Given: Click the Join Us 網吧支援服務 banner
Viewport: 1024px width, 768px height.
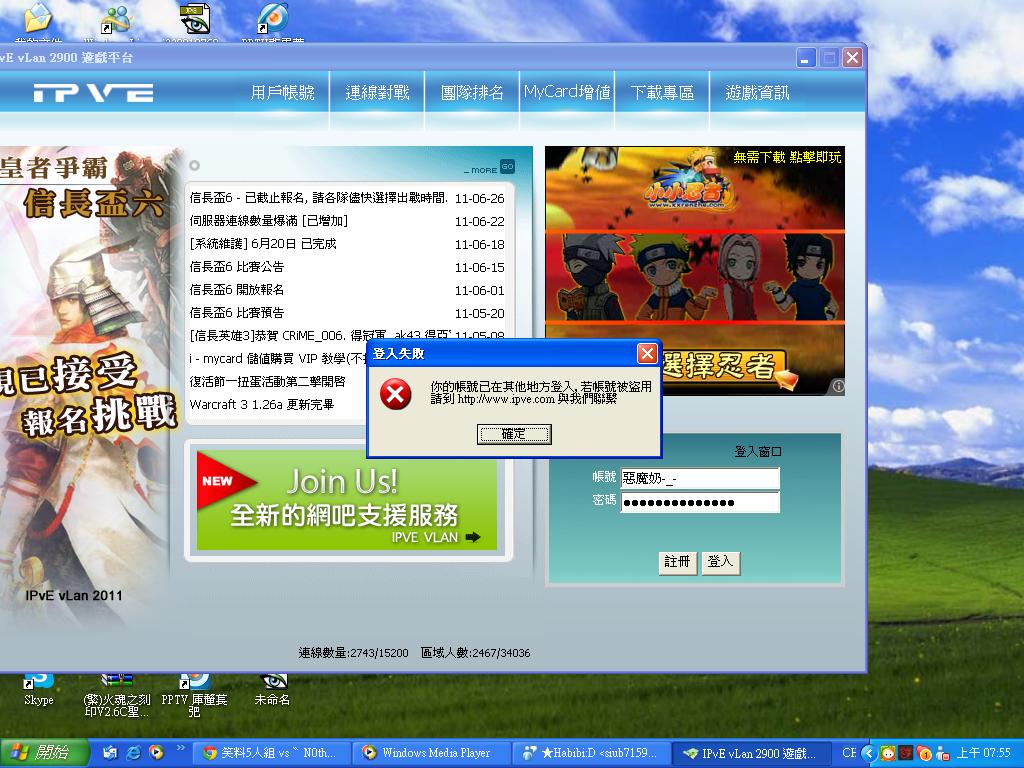Looking at the screenshot, I should tap(347, 501).
